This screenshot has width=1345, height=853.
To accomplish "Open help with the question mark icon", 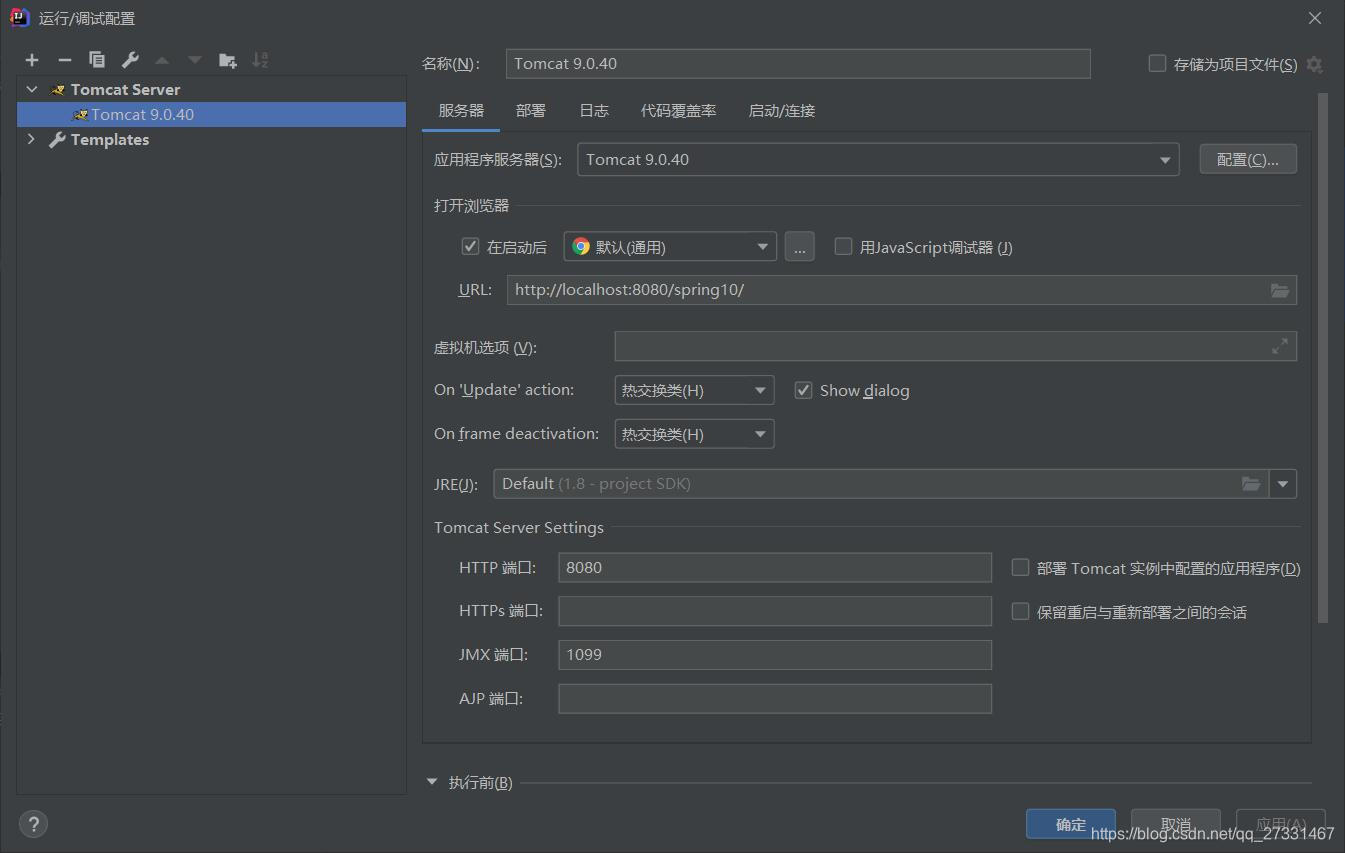I will click(33, 824).
